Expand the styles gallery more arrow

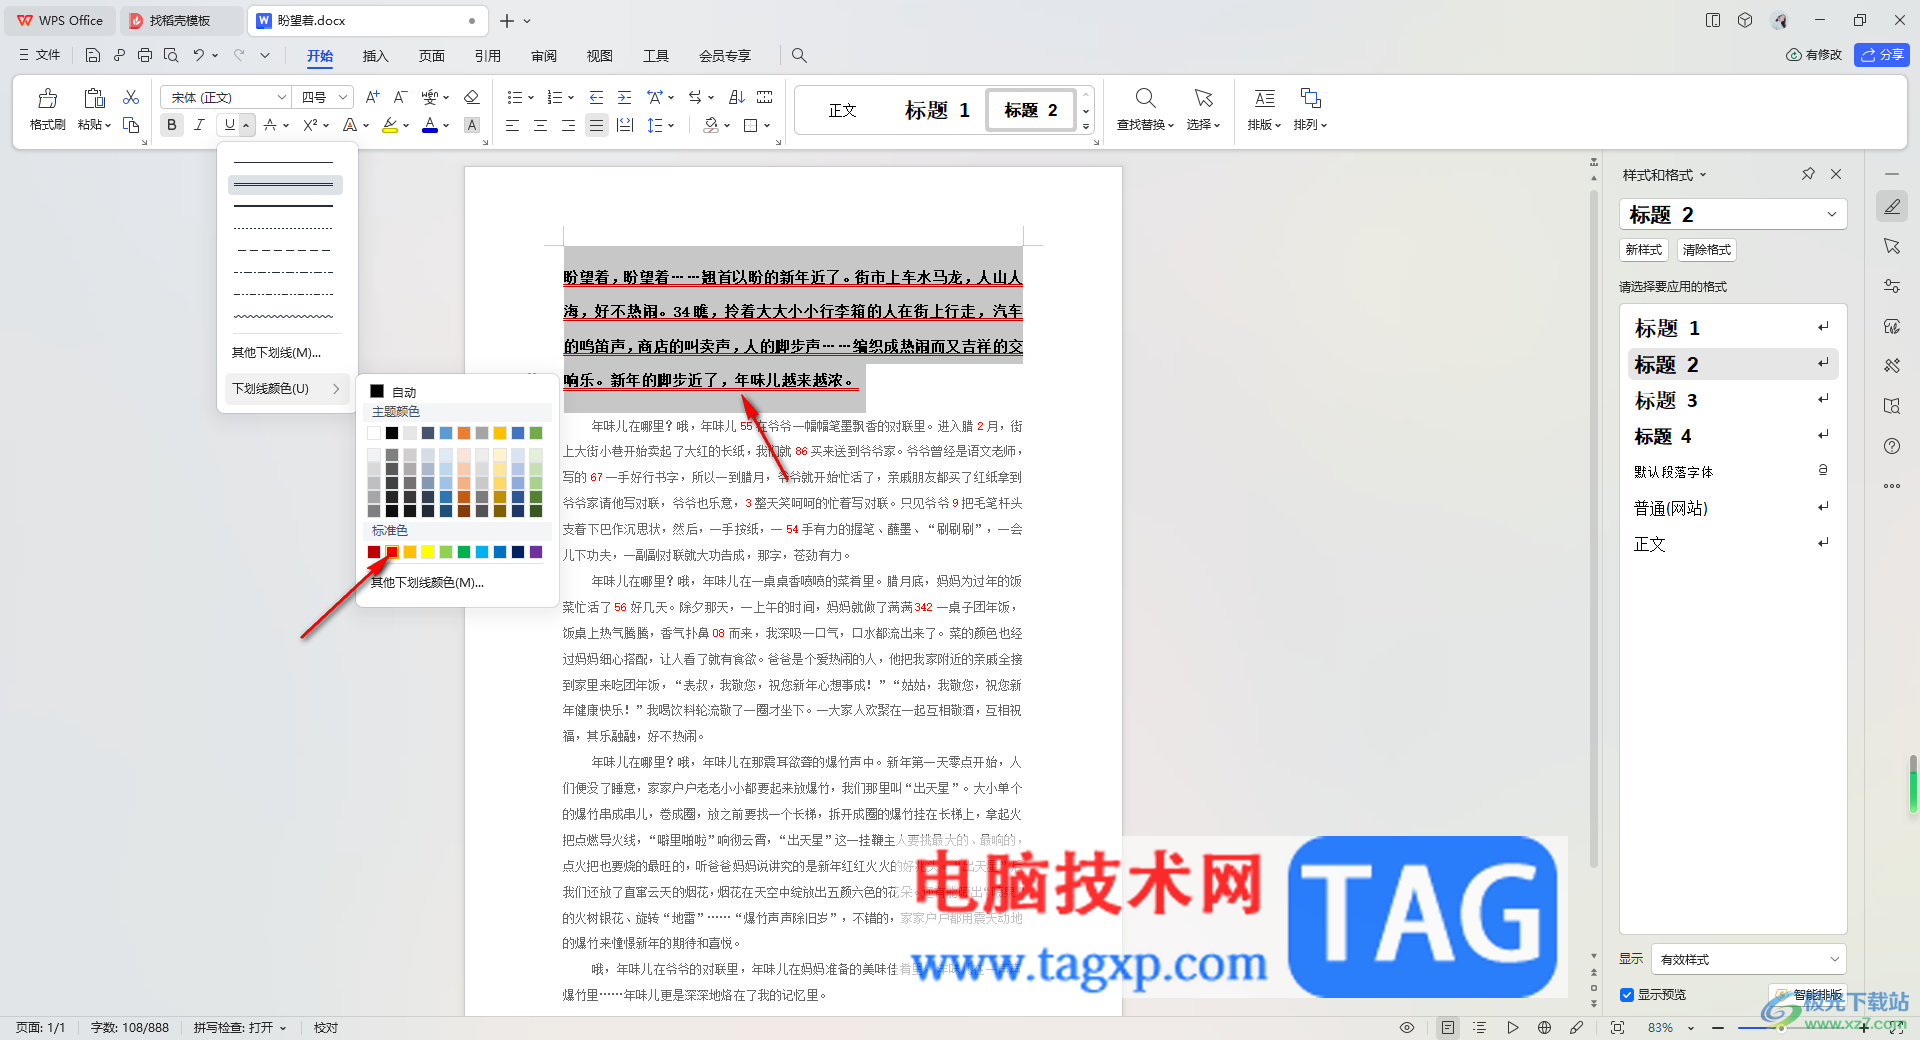tap(1086, 127)
